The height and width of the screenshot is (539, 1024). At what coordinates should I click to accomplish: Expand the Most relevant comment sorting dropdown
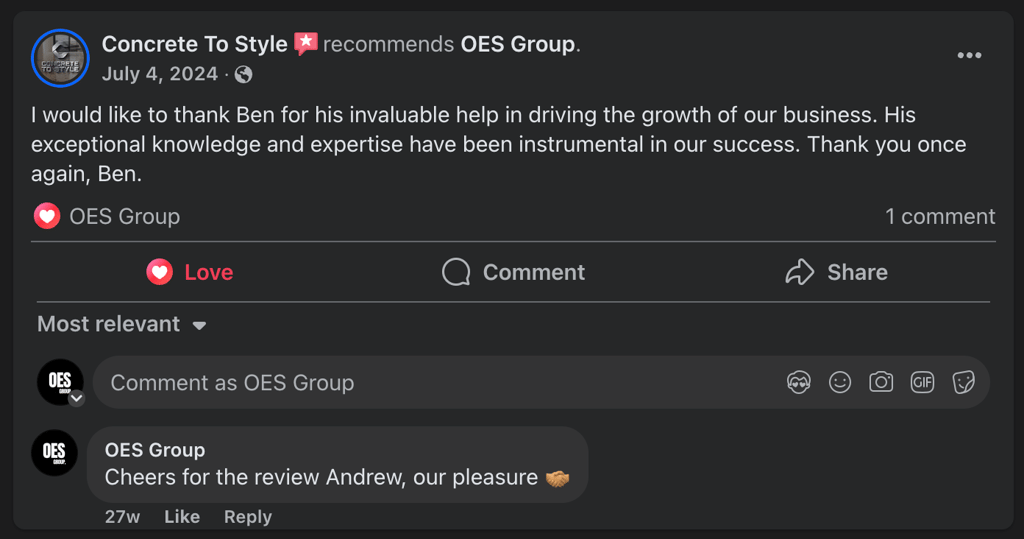[x=122, y=325]
